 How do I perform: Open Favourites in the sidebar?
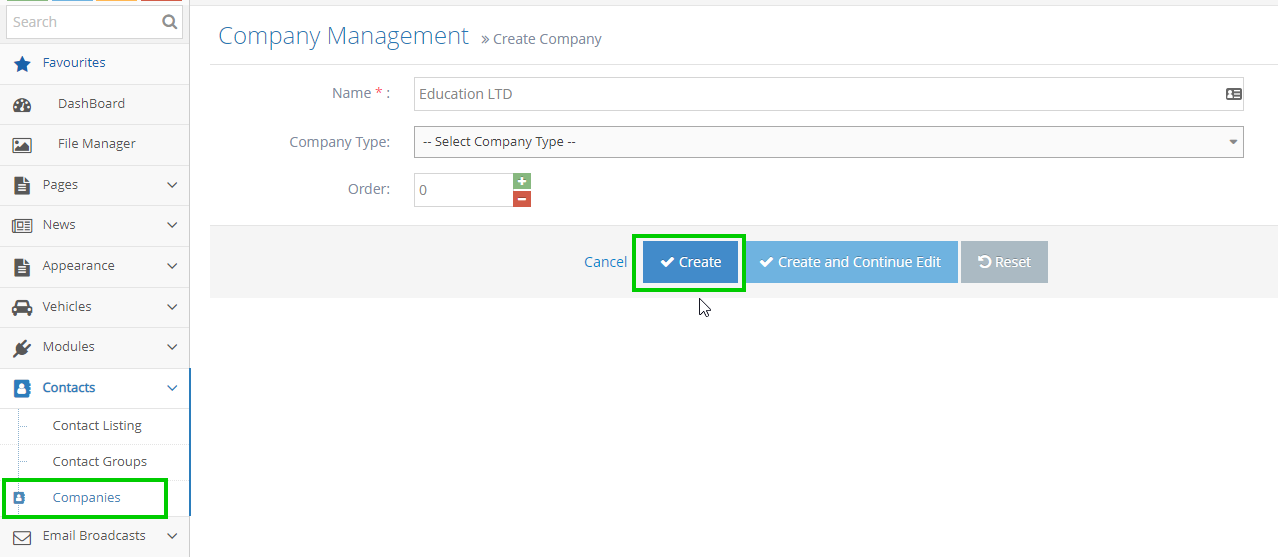pyautogui.click(x=74, y=63)
